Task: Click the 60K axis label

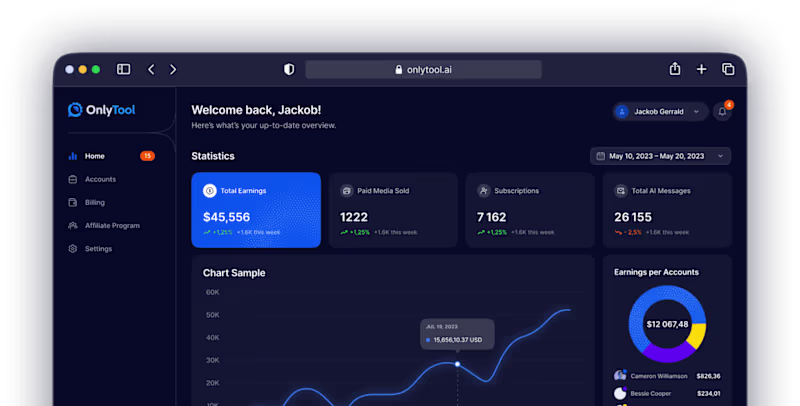Action: coord(212,292)
